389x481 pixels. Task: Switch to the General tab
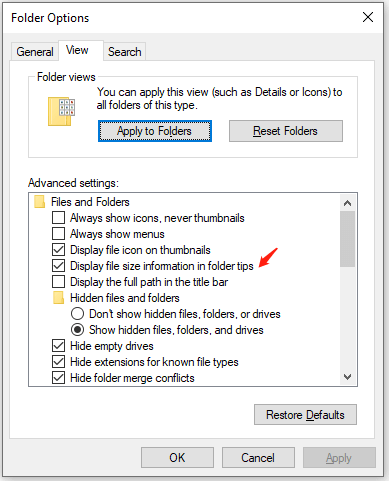coord(35,52)
